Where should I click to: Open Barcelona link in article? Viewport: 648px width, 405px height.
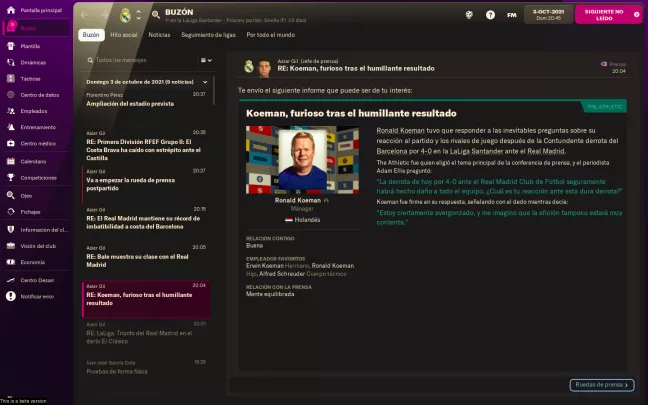tap(391, 151)
